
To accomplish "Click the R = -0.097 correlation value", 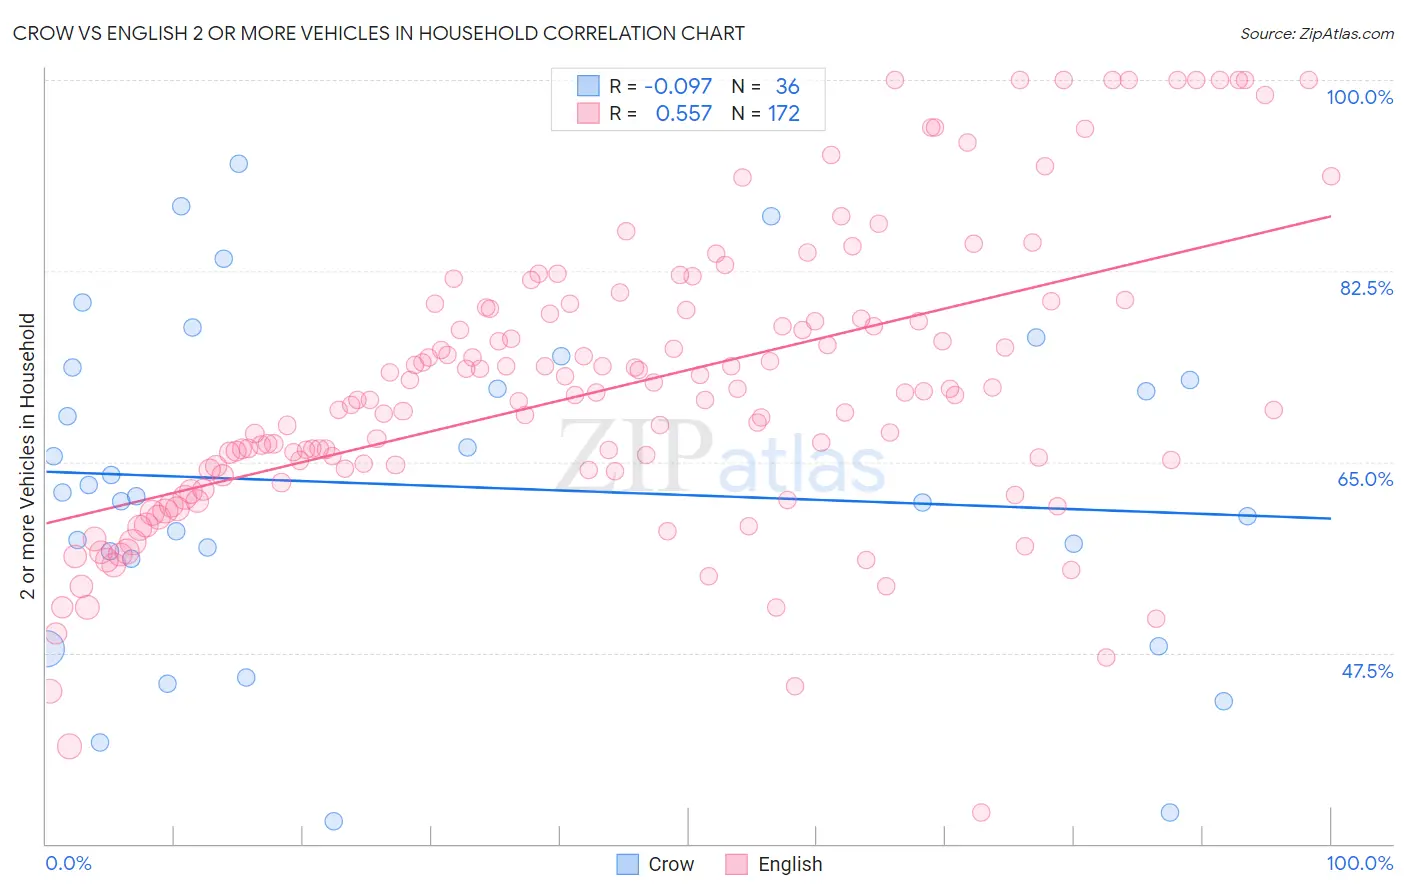I will (661, 86).
